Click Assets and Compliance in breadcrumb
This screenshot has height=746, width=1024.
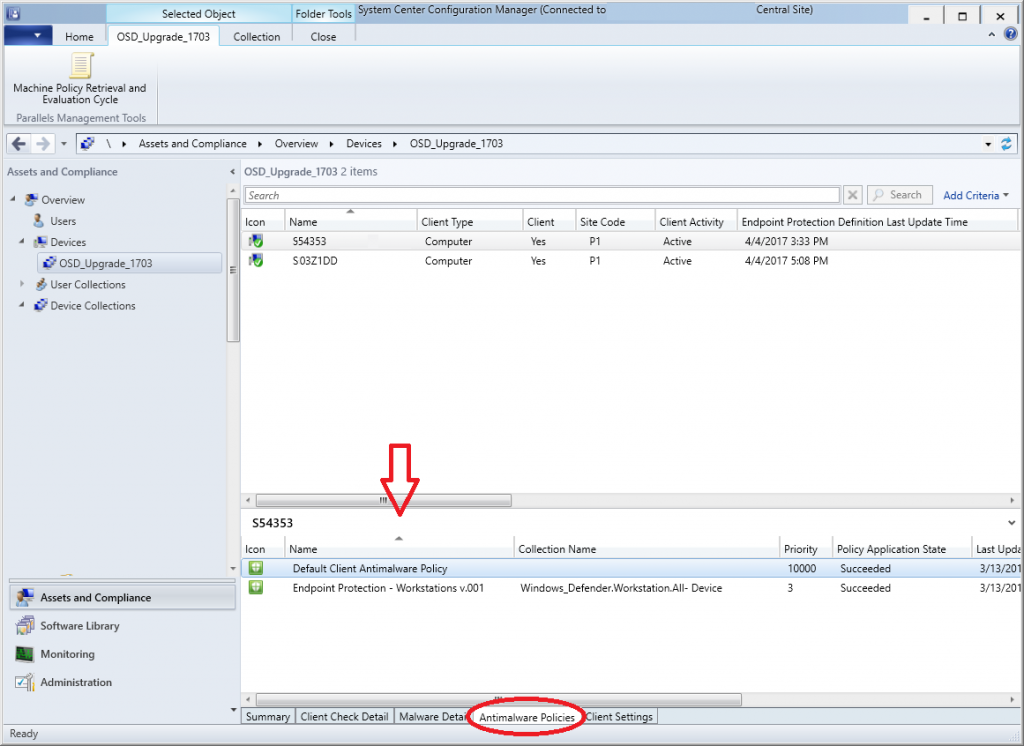(193, 144)
